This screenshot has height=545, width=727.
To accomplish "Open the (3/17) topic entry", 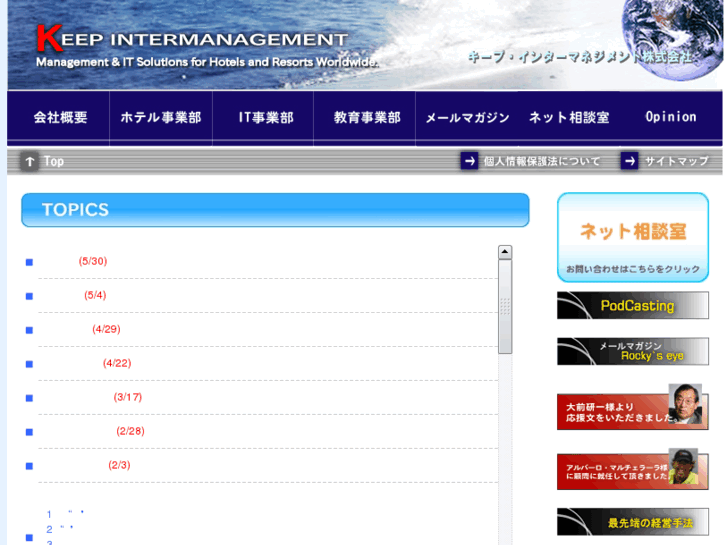I will 128,397.
